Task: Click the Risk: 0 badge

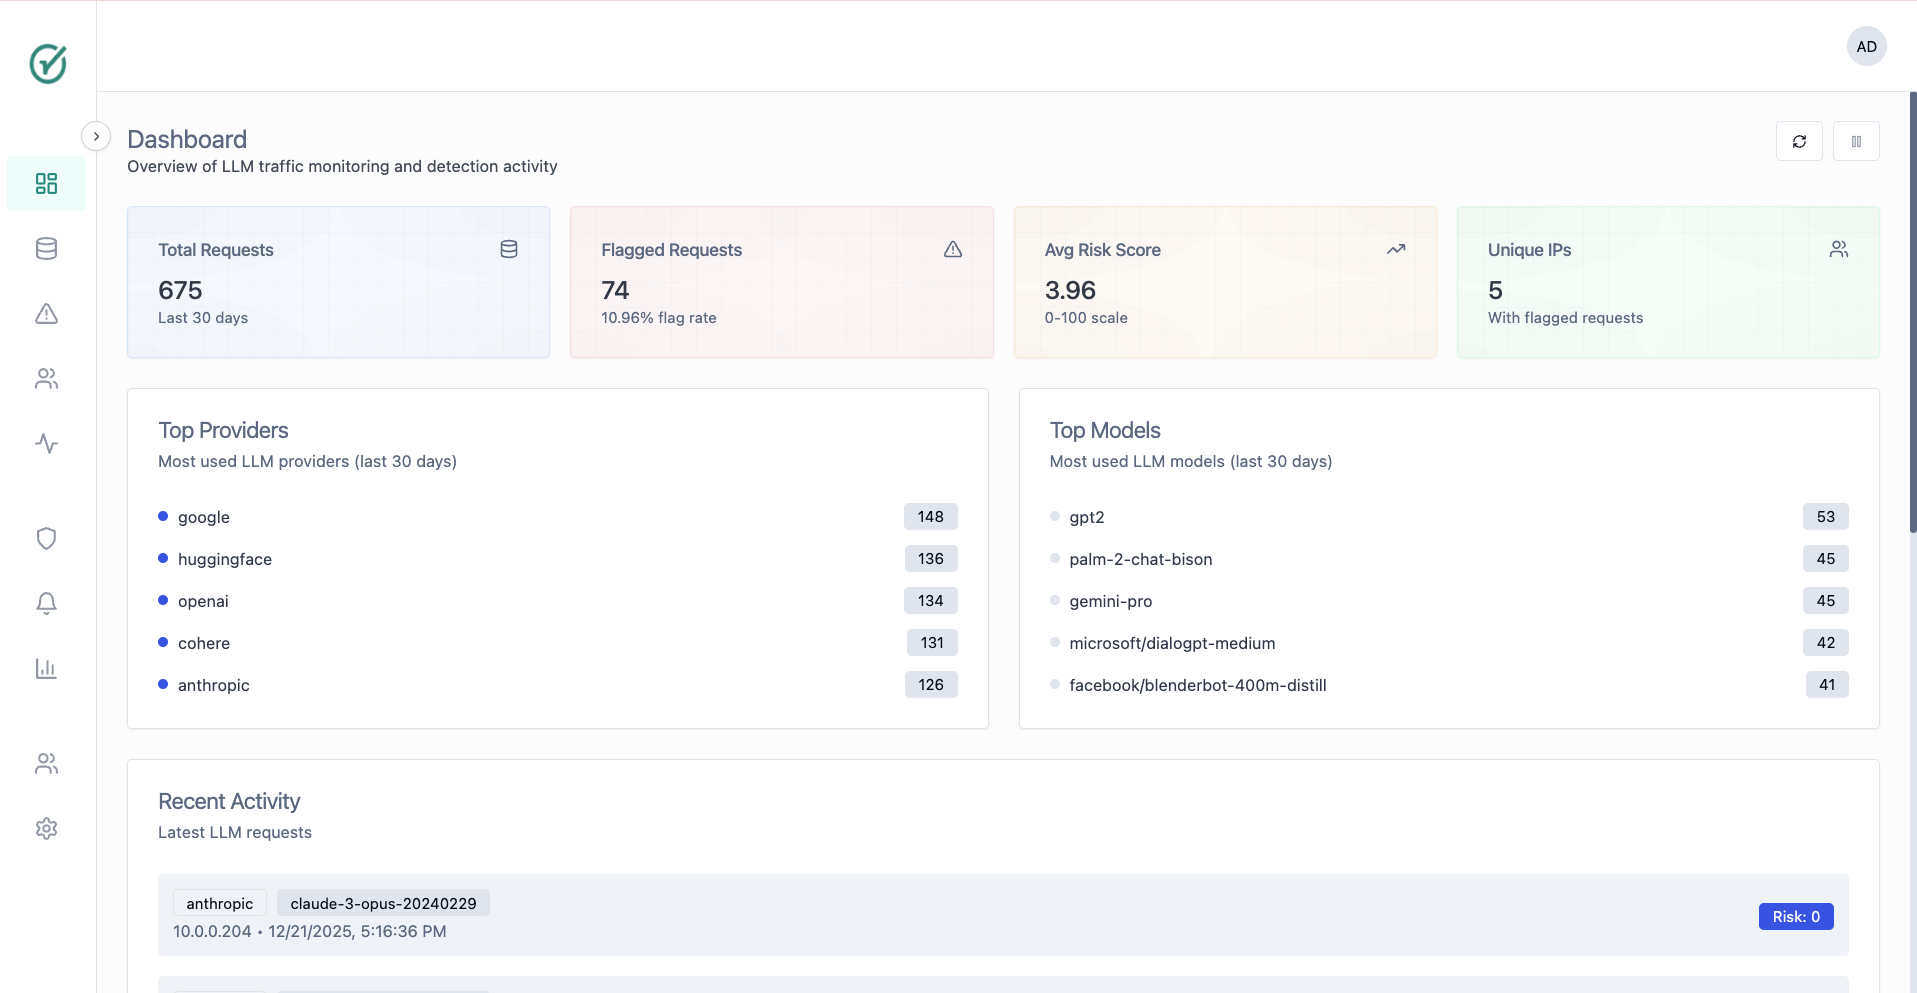Action: point(1795,917)
